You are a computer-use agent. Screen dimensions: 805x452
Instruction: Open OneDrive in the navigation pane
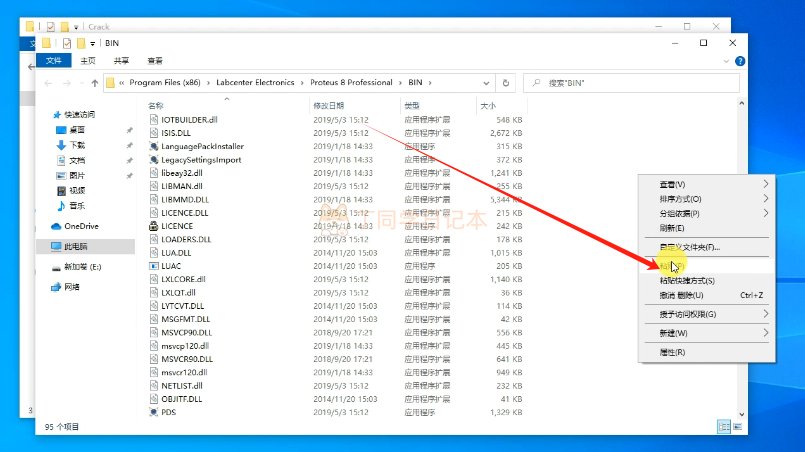[80, 226]
